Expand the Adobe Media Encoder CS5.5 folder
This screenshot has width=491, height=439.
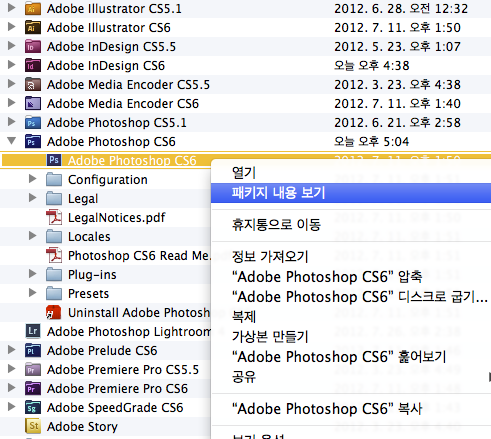pyautogui.click(x=11, y=83)
